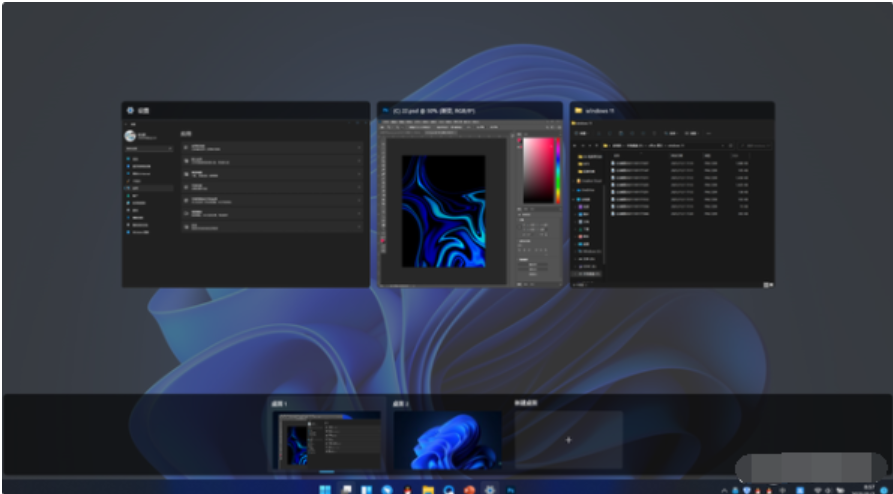Open the Start menu on the taskbar

(x=324, y=489)
